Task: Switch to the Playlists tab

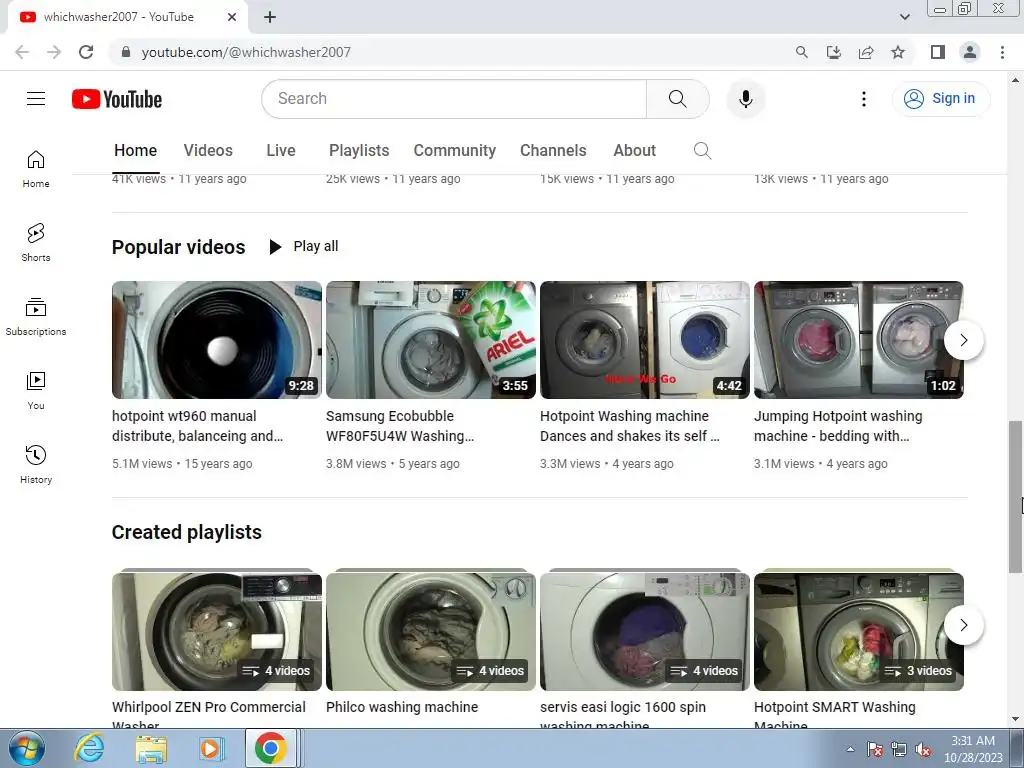Action: (359, 151)
